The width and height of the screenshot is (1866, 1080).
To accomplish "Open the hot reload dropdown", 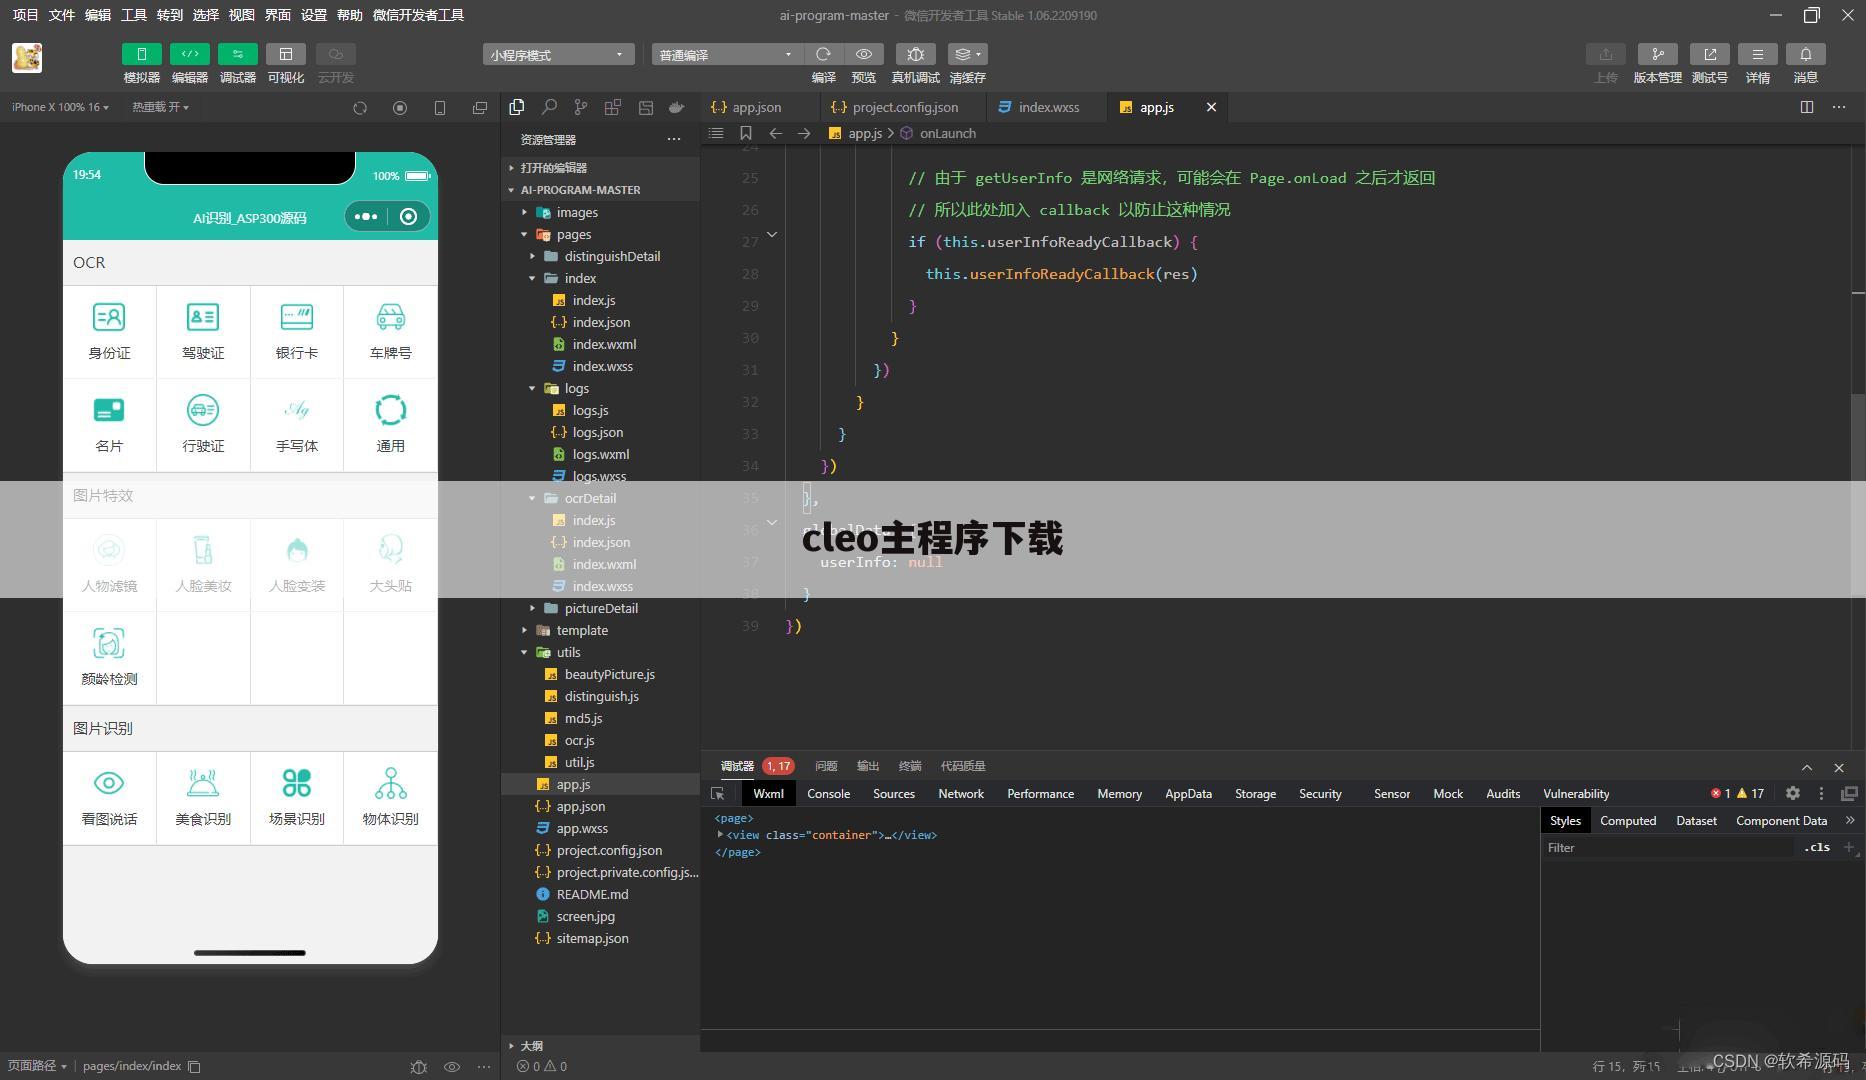I will [x=160, y=107].
